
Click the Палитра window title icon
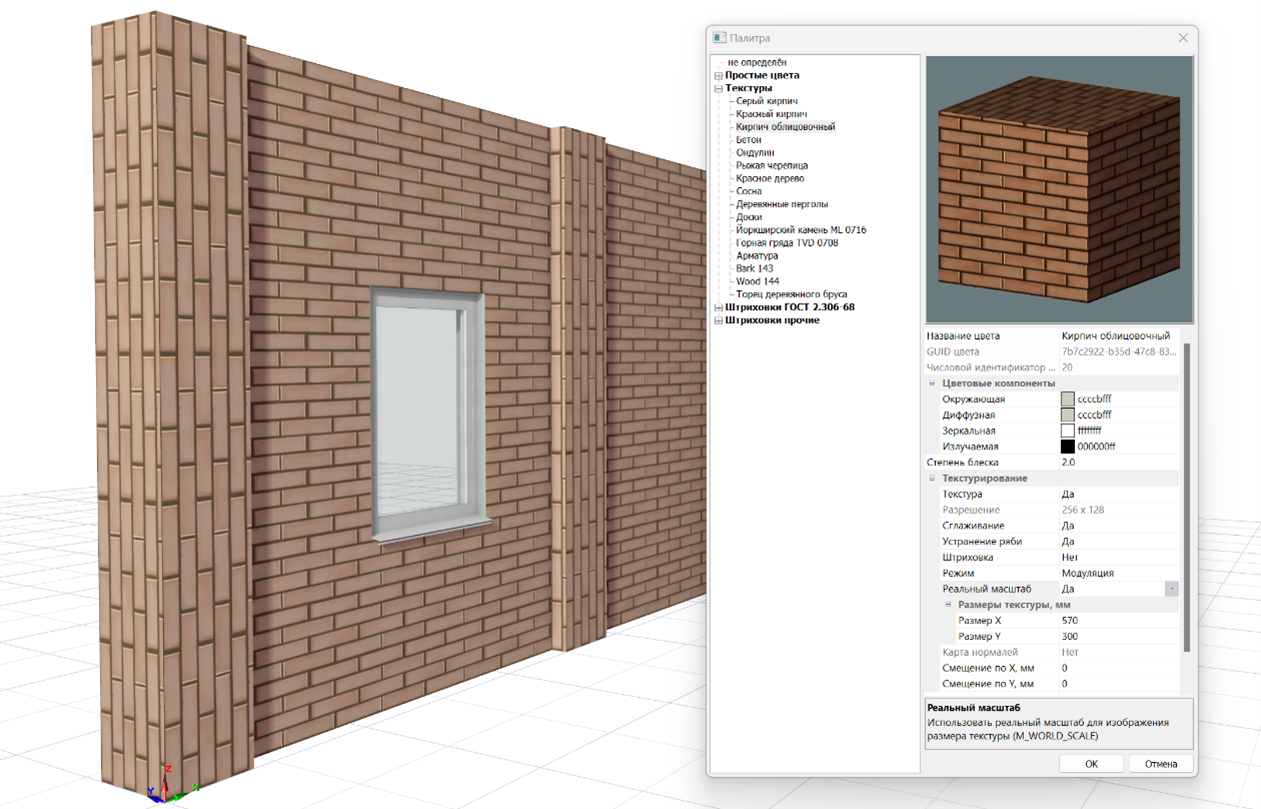(719, 38)
